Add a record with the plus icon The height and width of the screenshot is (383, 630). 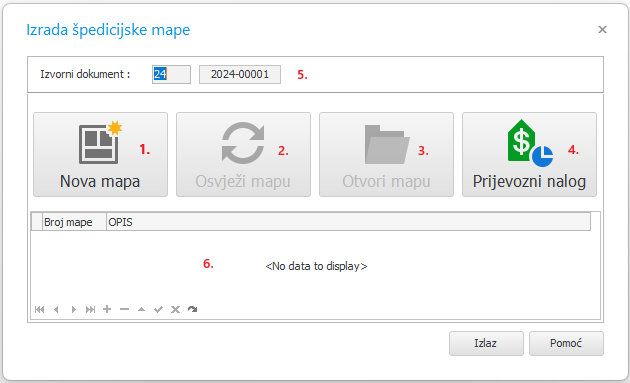107,309
